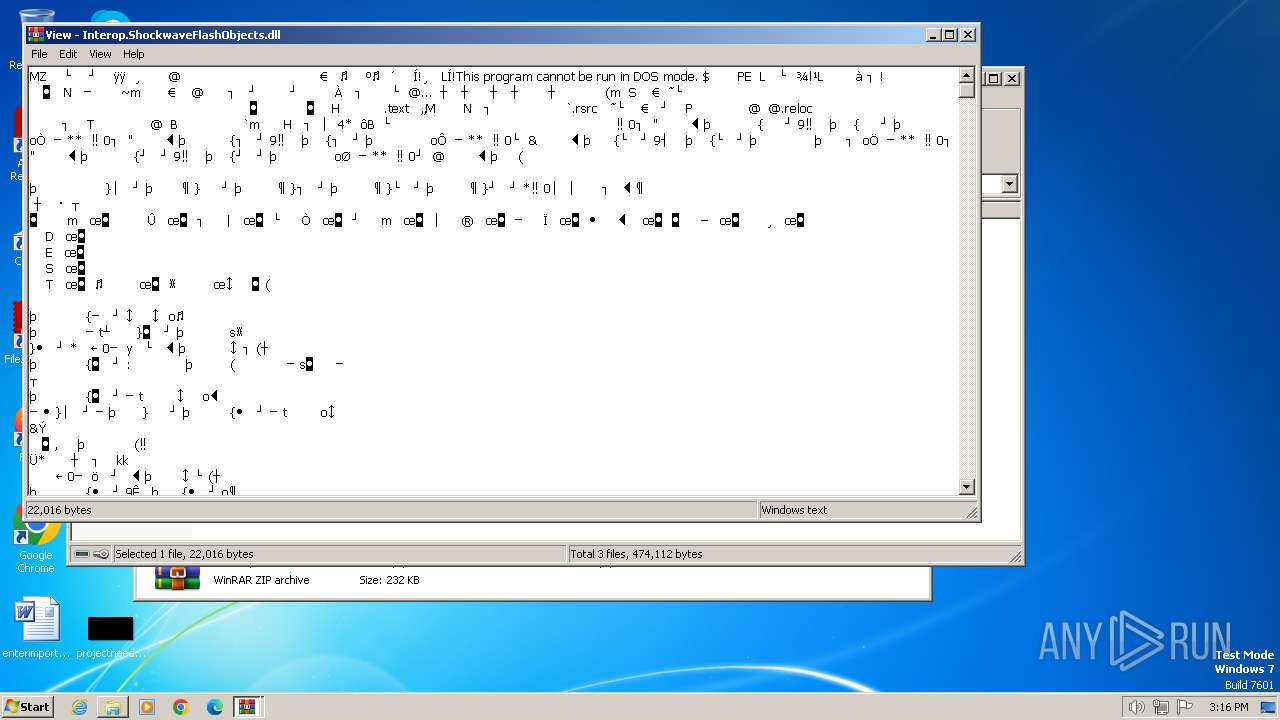Select the projectneed black icon on desktop

111,636
